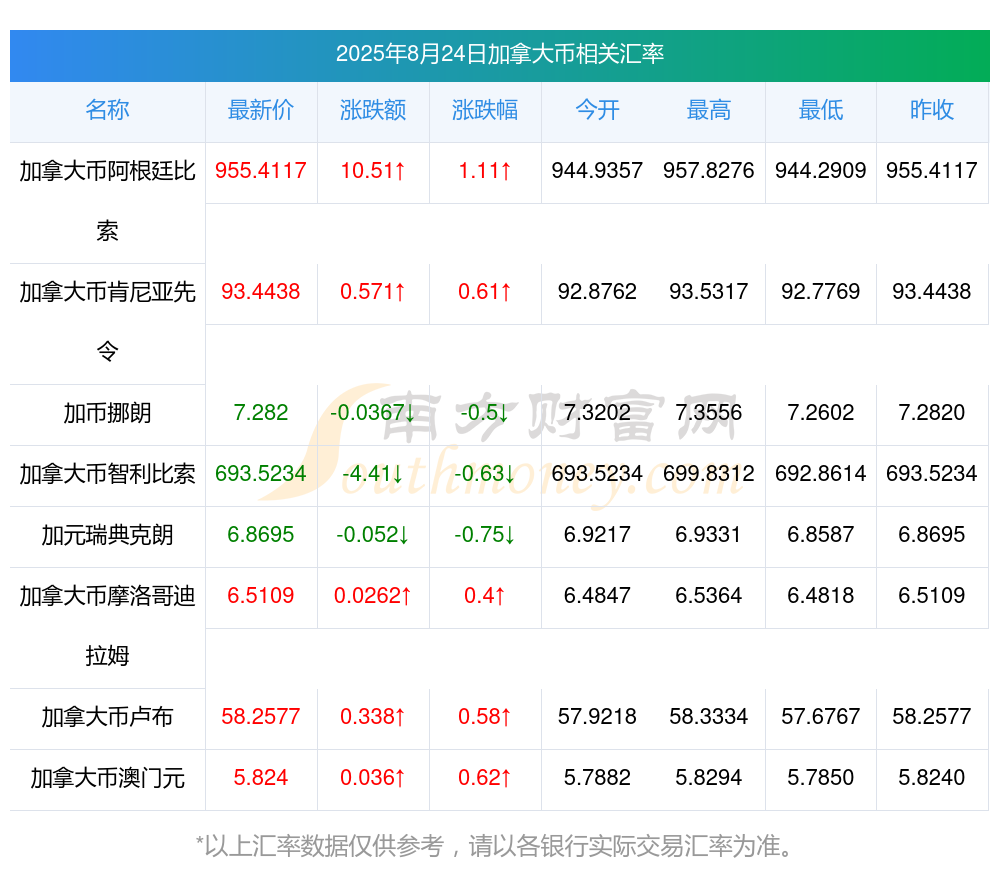Select the row name 加币挪朗
This screenshot has width=1000, height=877.
107,413
